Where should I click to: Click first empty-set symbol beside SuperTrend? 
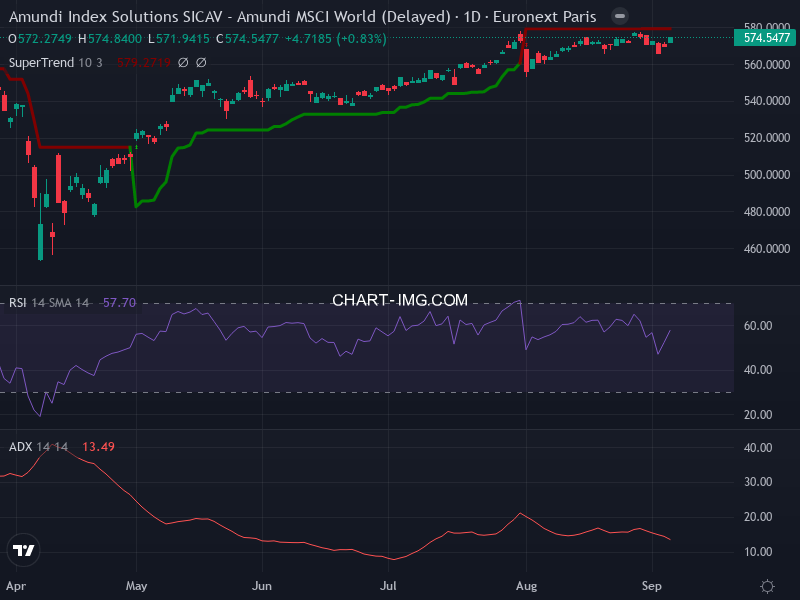(183, 63)
